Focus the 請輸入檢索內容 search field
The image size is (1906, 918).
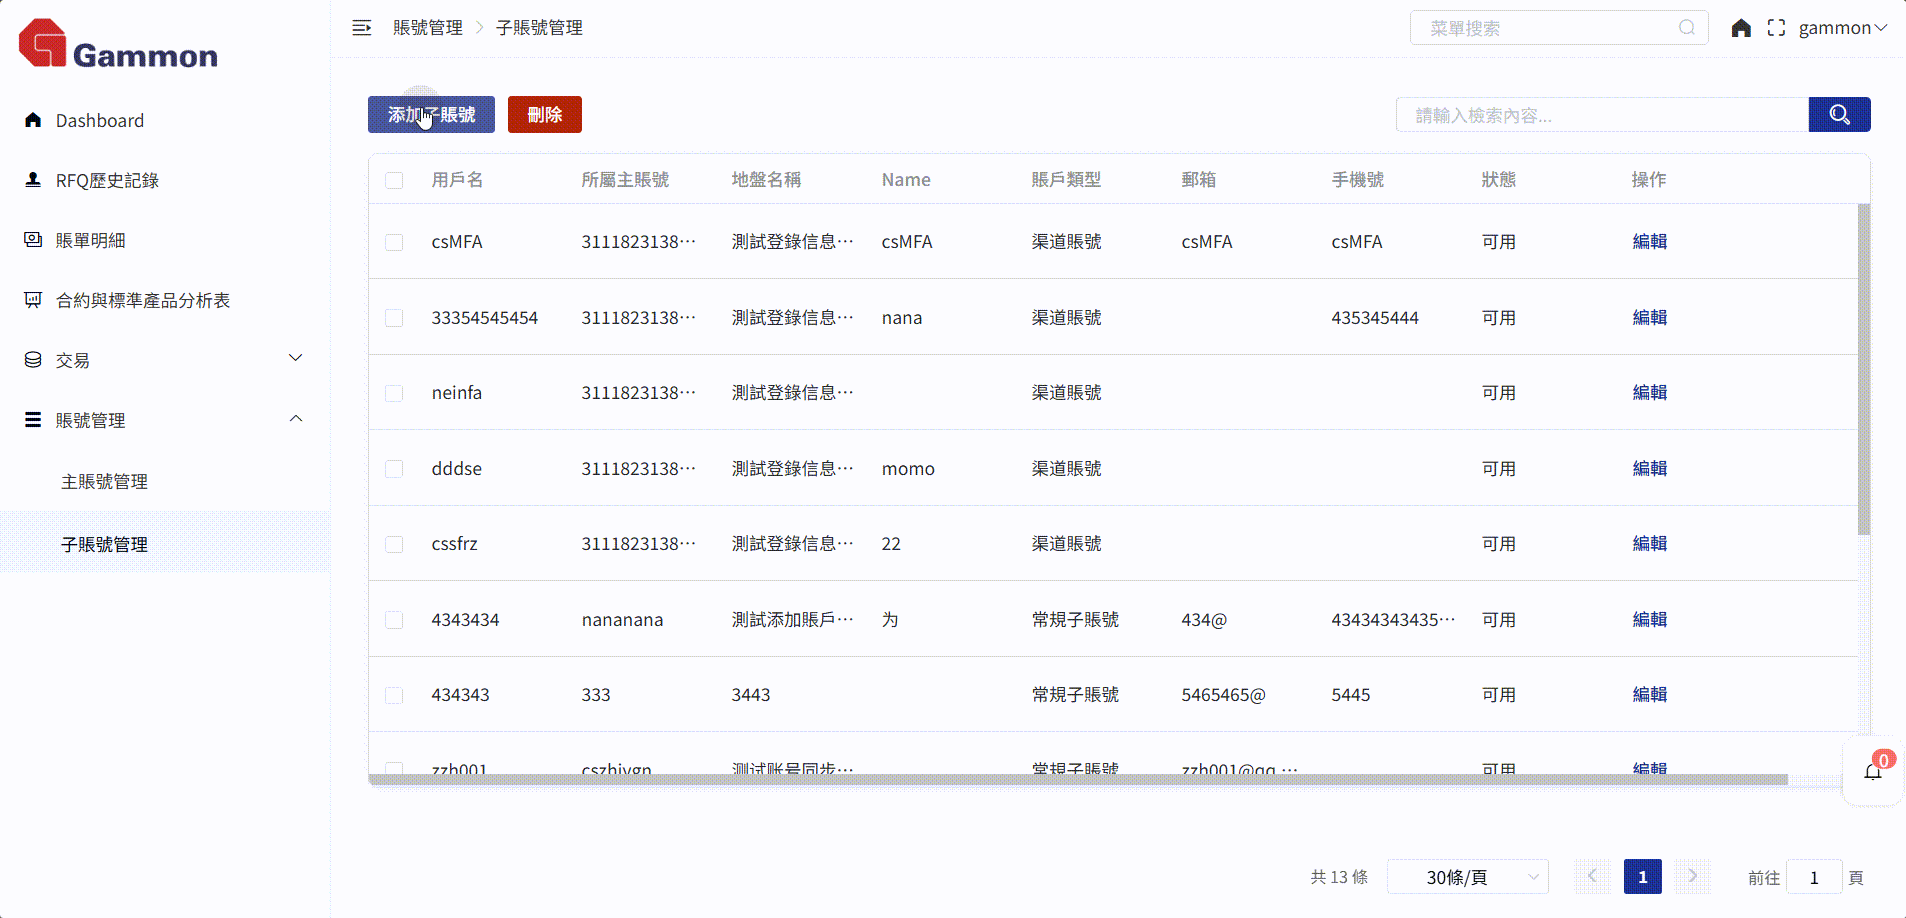[x=1601, y=115]
